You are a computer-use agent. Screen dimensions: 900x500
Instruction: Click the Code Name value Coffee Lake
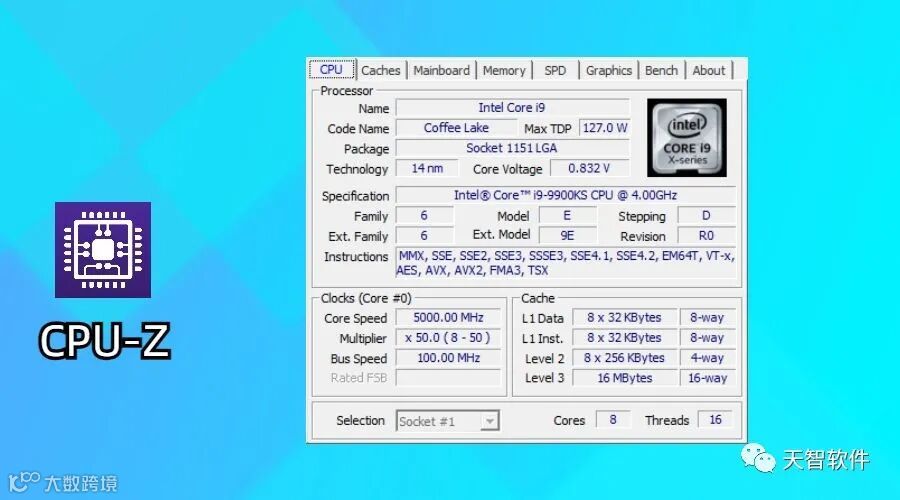point(456,128)
